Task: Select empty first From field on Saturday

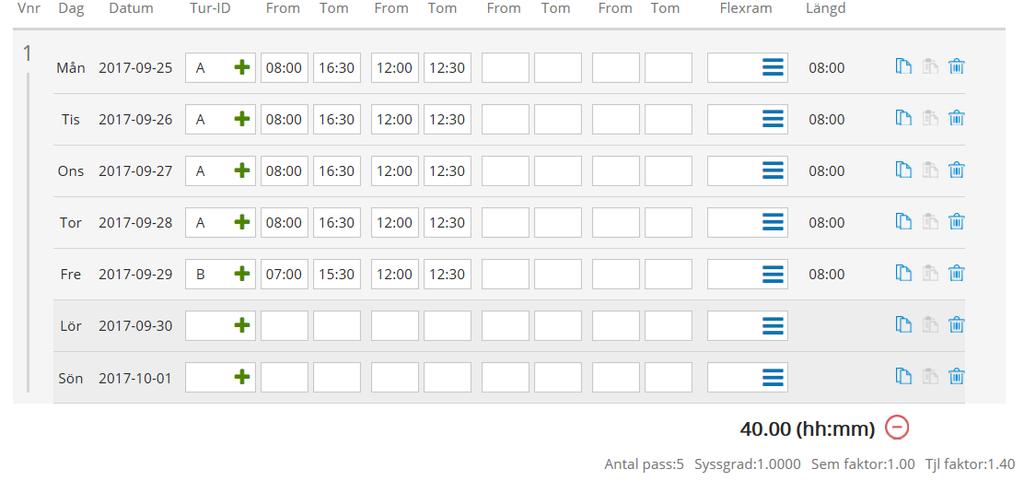Action: click(284, 326)
